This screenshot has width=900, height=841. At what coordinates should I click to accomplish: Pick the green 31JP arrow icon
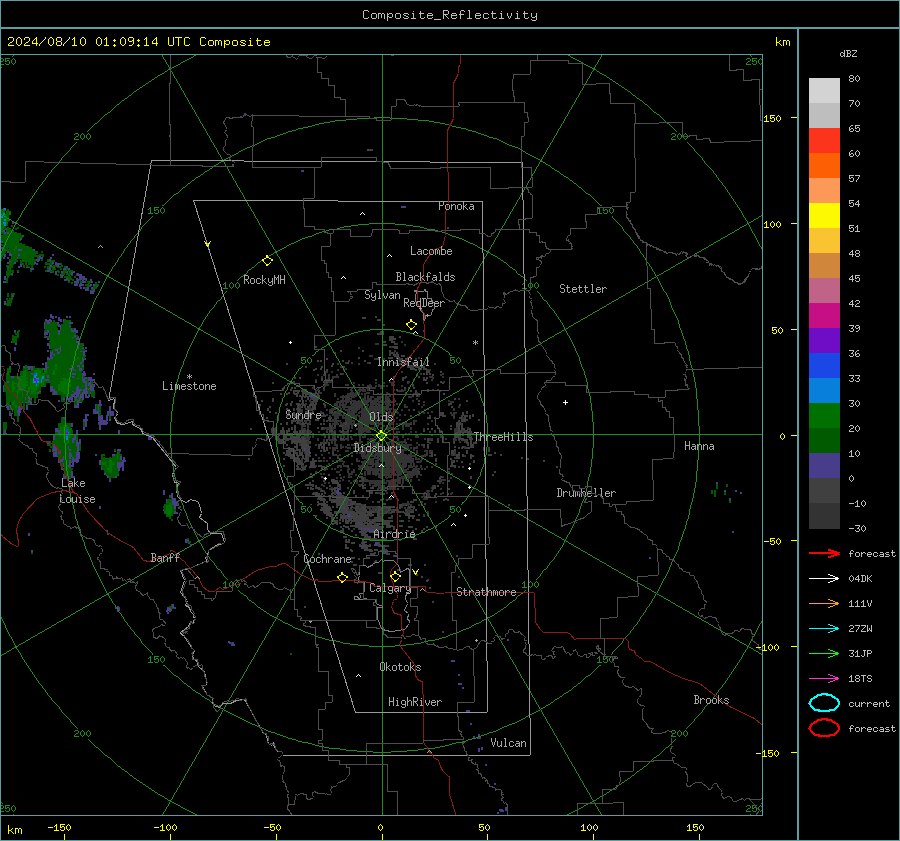pos(824,653)
